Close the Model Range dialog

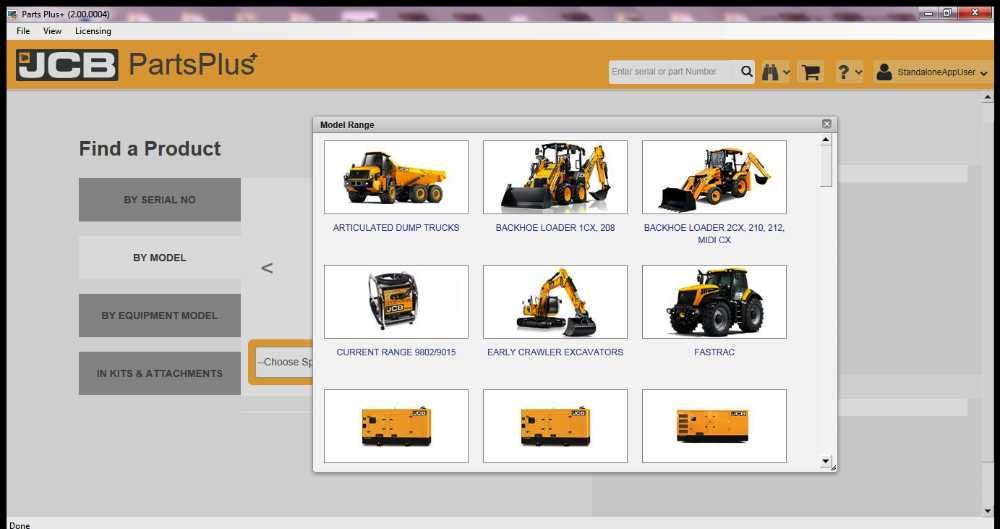pos(827,124)
